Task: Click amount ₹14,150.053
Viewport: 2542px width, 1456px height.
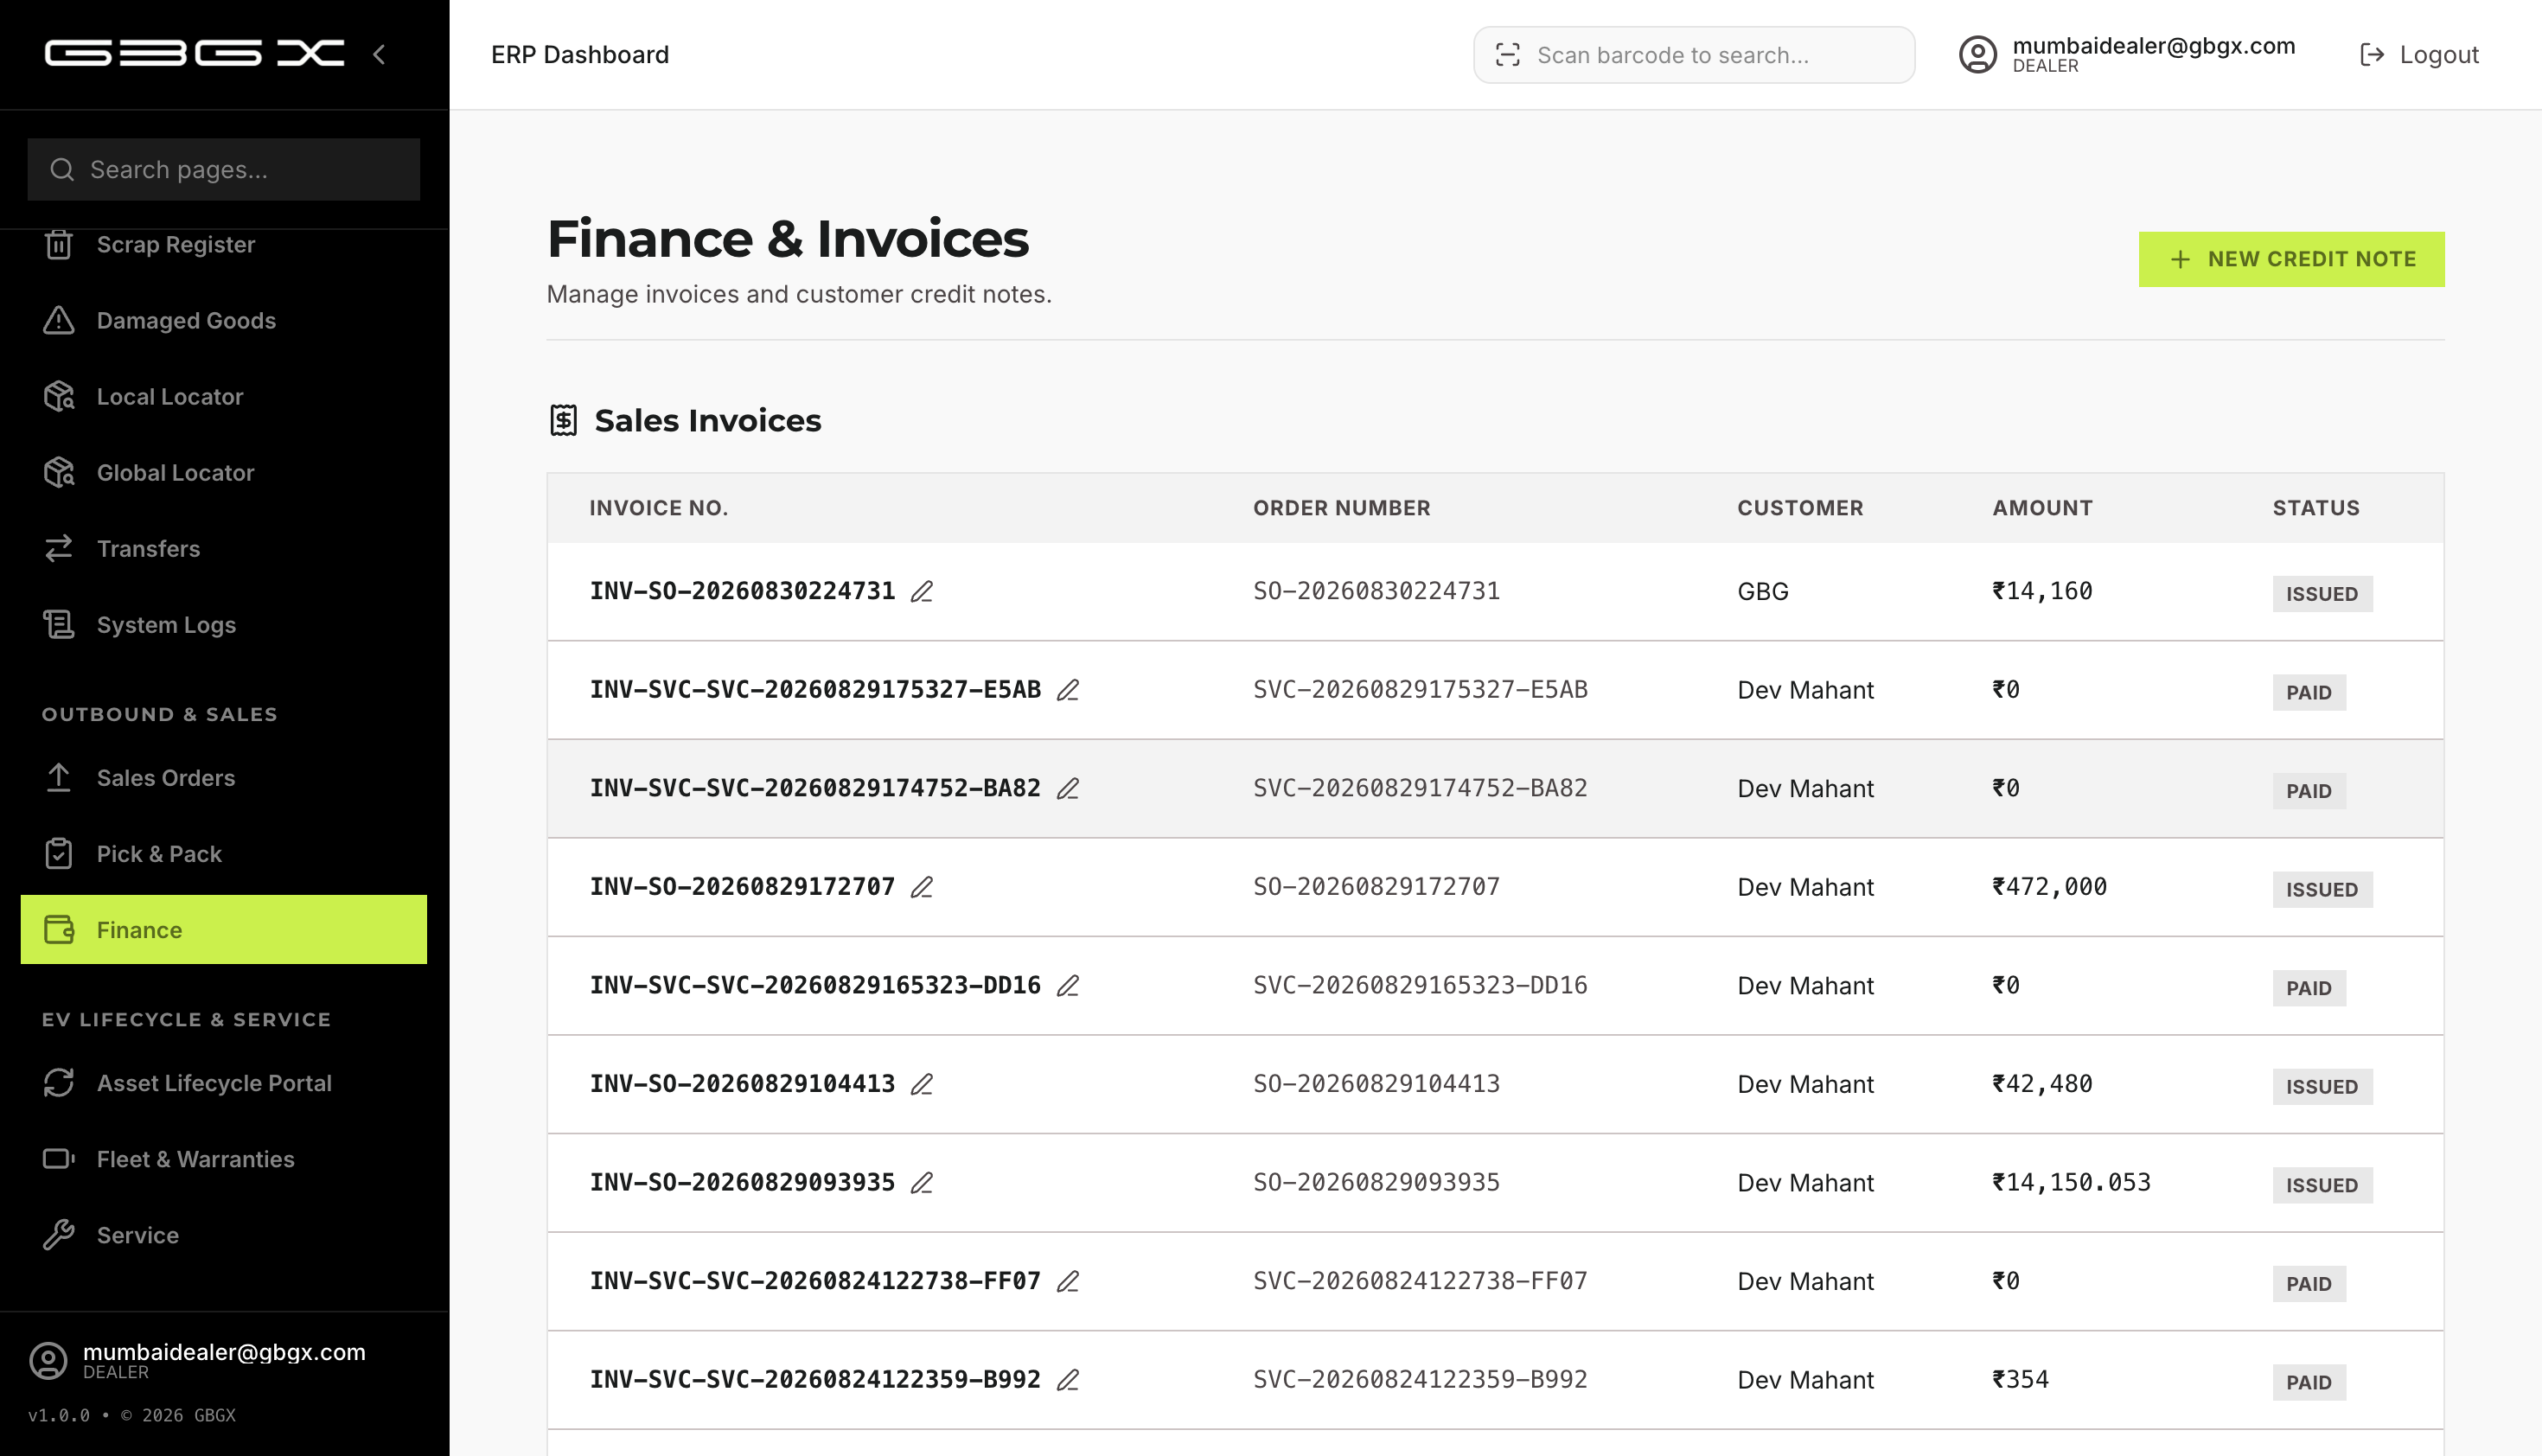Action: pos(2071,1183)
